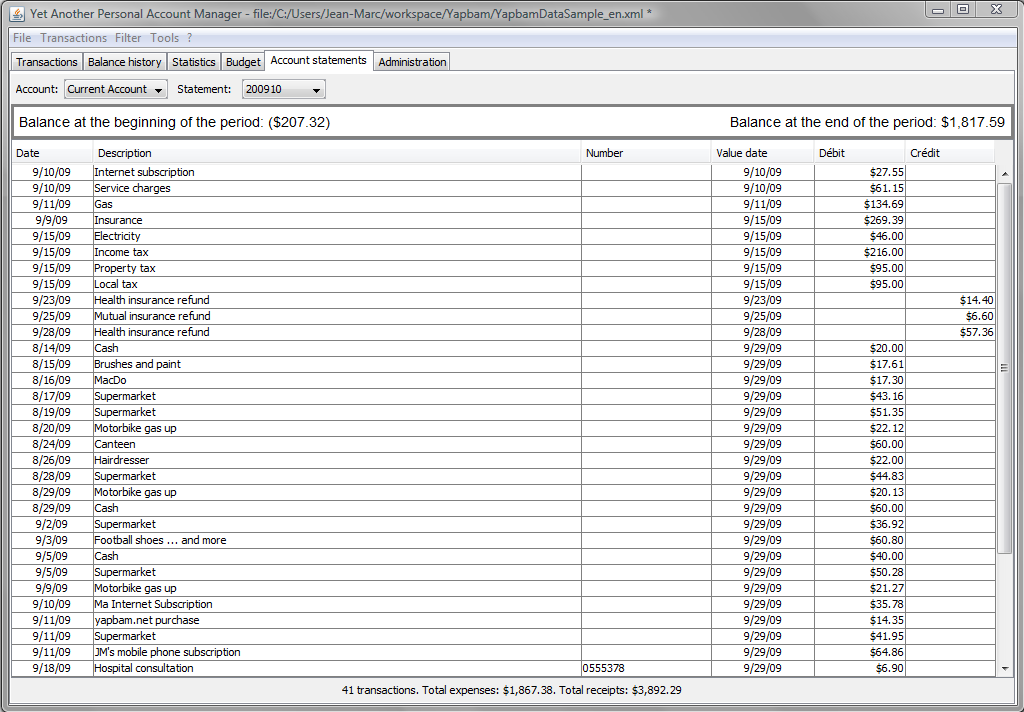This screenshot has width=1024, height=712.
Task: Open the Filter menu
Action: tap(128, 38)
